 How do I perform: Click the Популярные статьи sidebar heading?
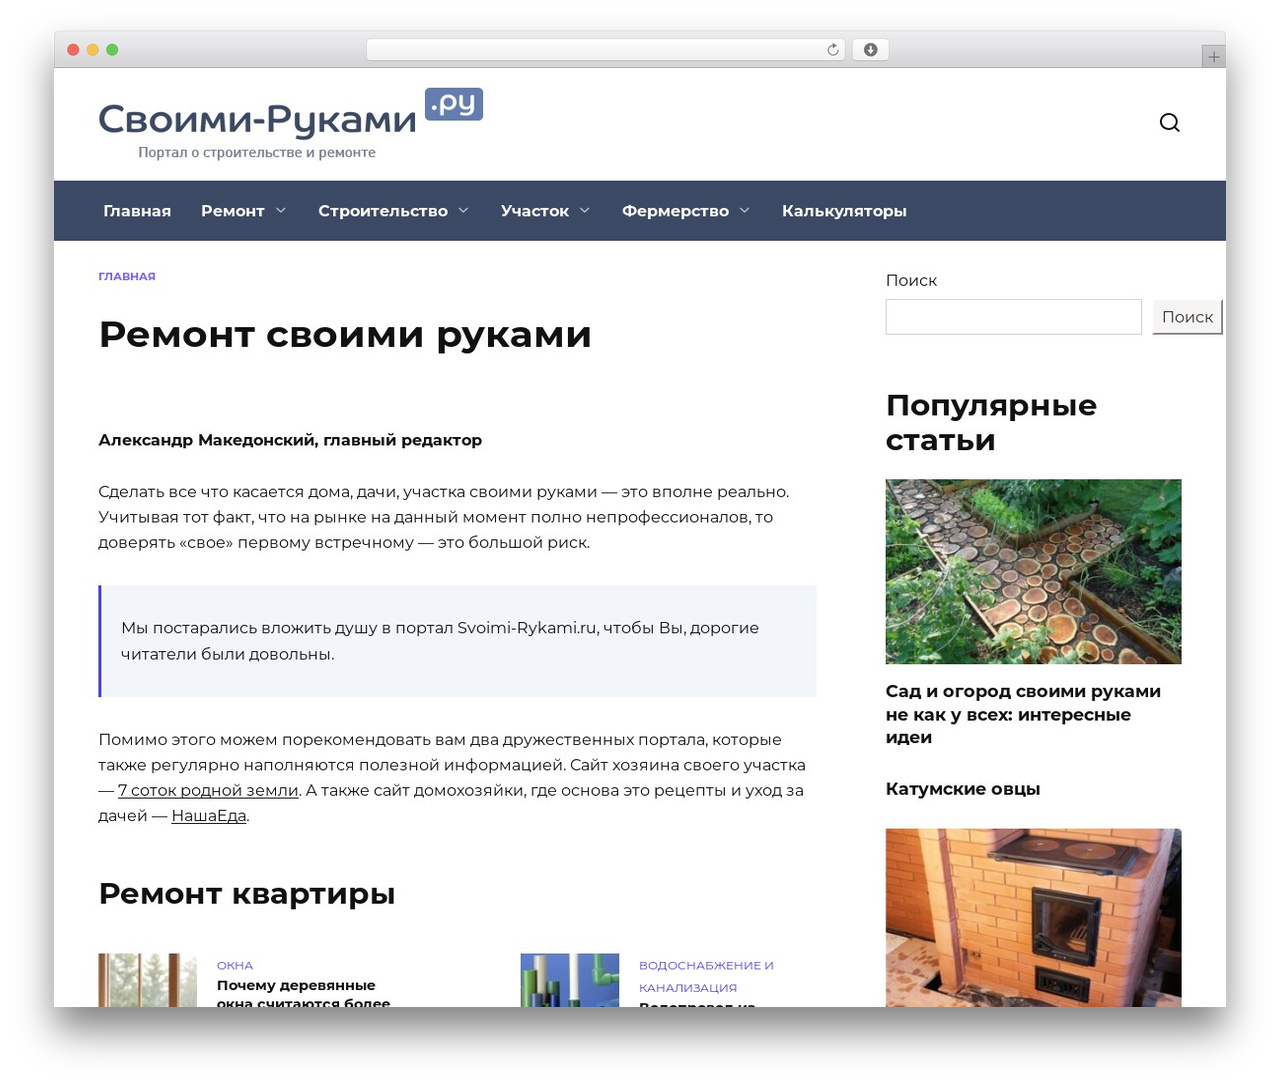991,422
